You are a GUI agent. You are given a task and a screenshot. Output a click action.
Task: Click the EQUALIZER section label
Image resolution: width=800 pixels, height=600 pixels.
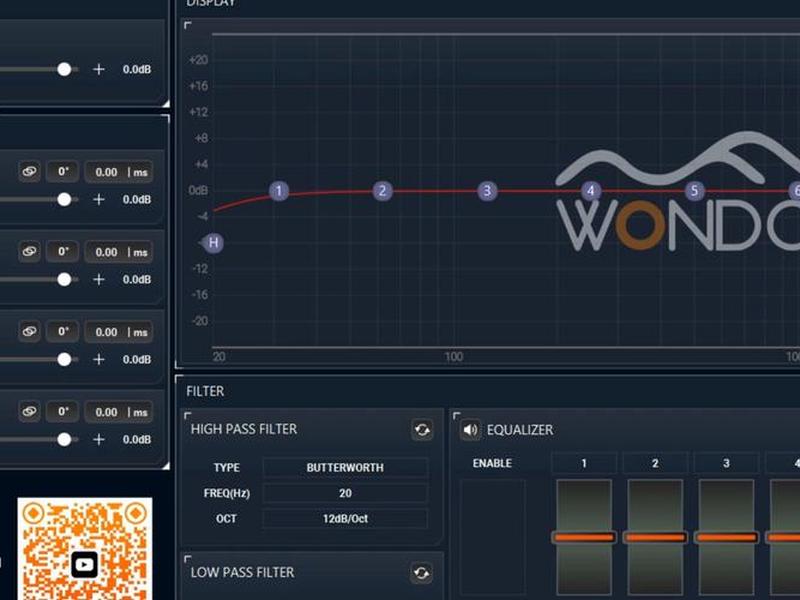pyautogui.click(x=519, y=430)
